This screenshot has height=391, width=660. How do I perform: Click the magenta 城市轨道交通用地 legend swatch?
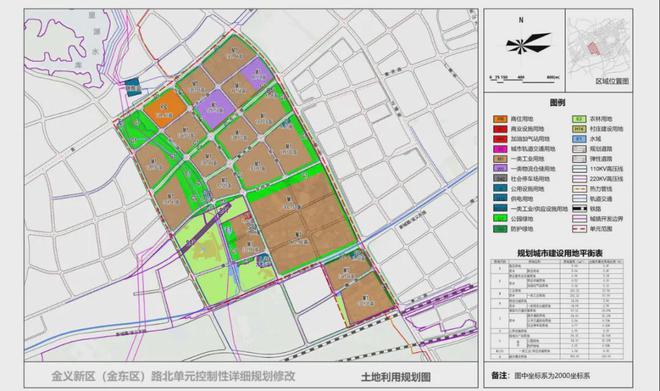tap(500, 149)
